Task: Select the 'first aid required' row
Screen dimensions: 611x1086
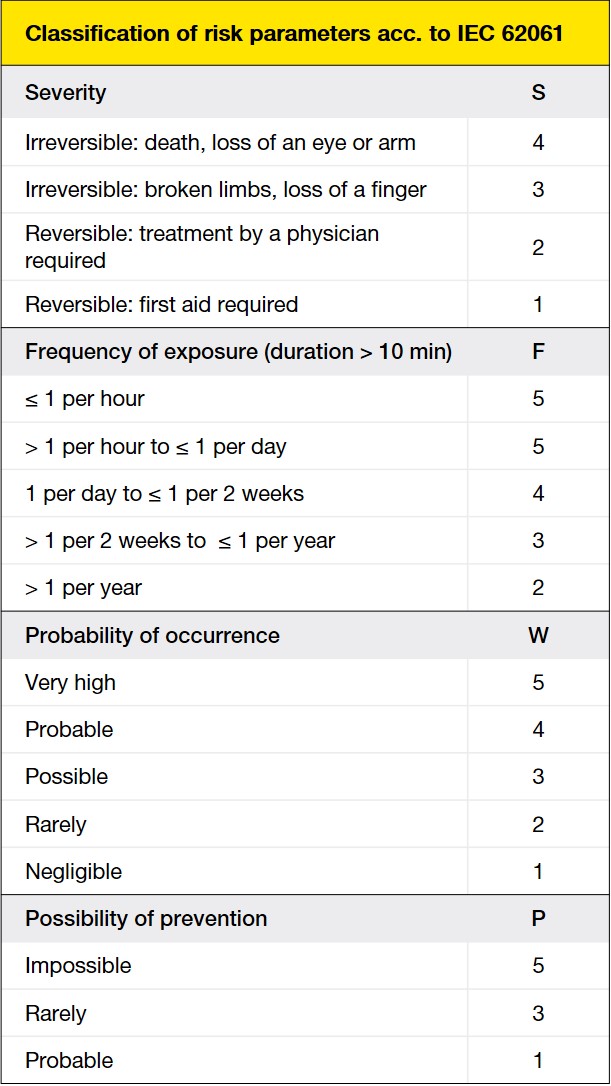Action: [x=162, y=304]
